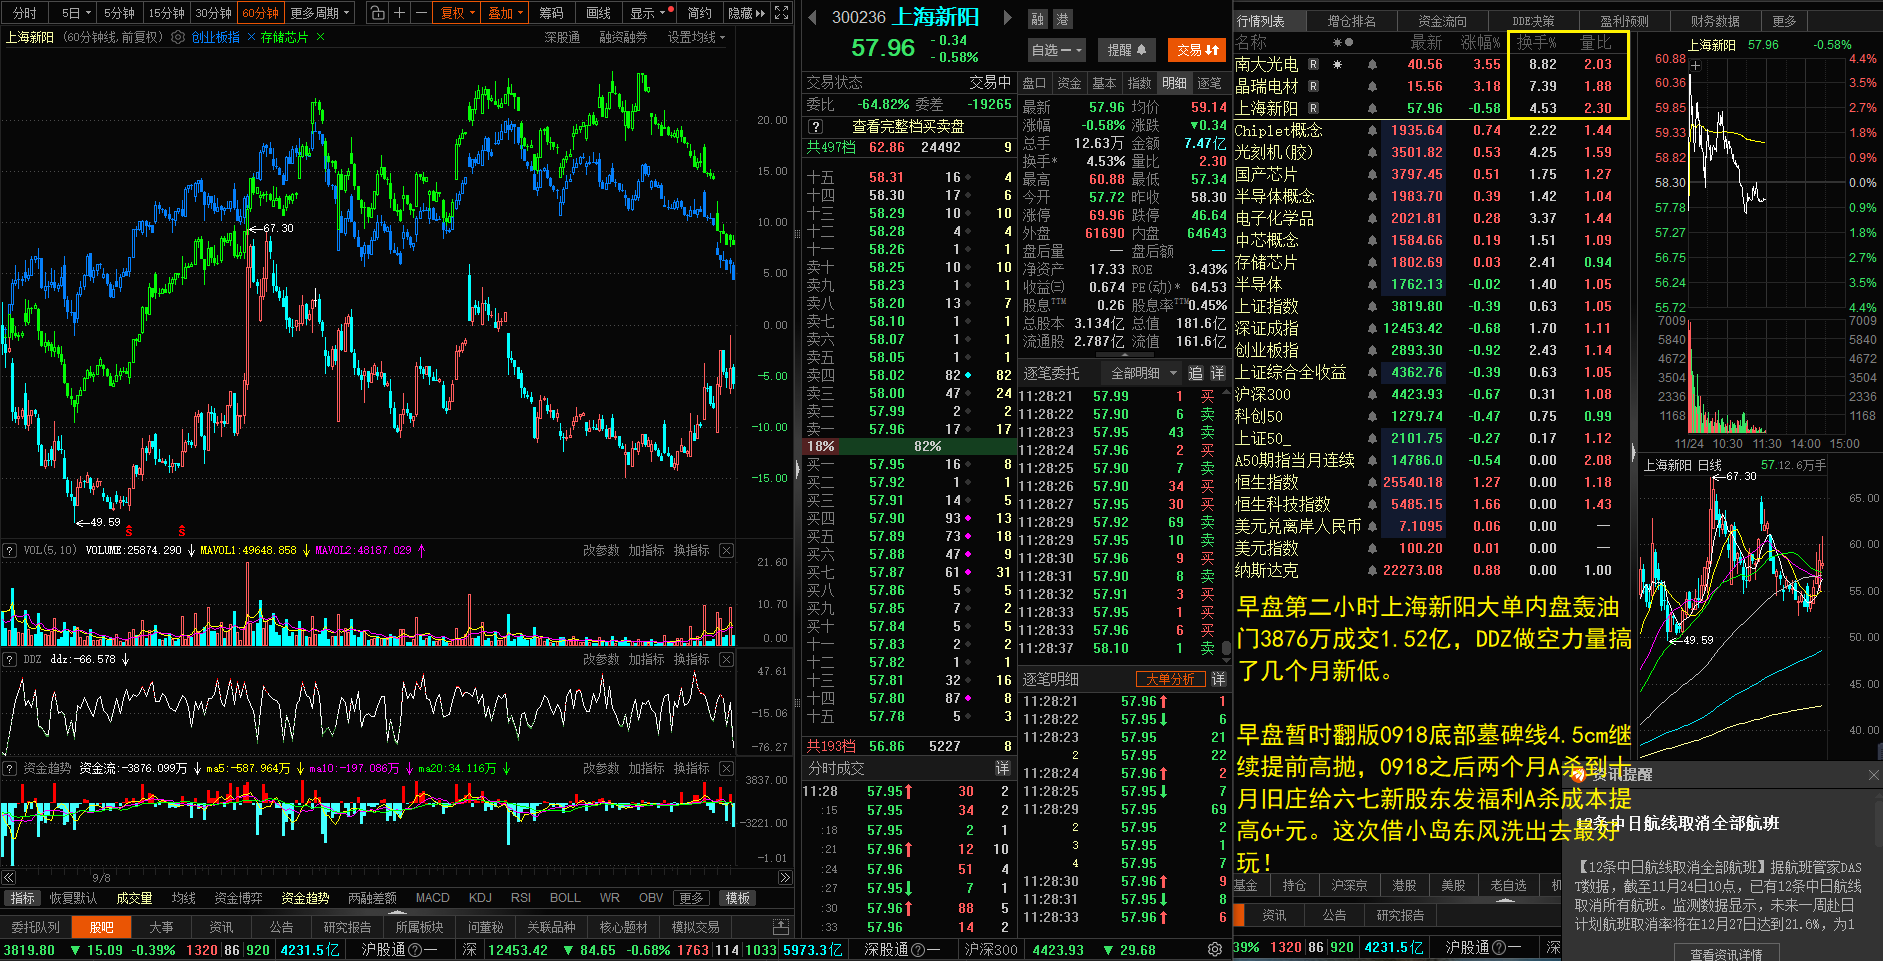The image size is (1883, 961).
Task: Open help for the VOL indicator
Action: 10,550
